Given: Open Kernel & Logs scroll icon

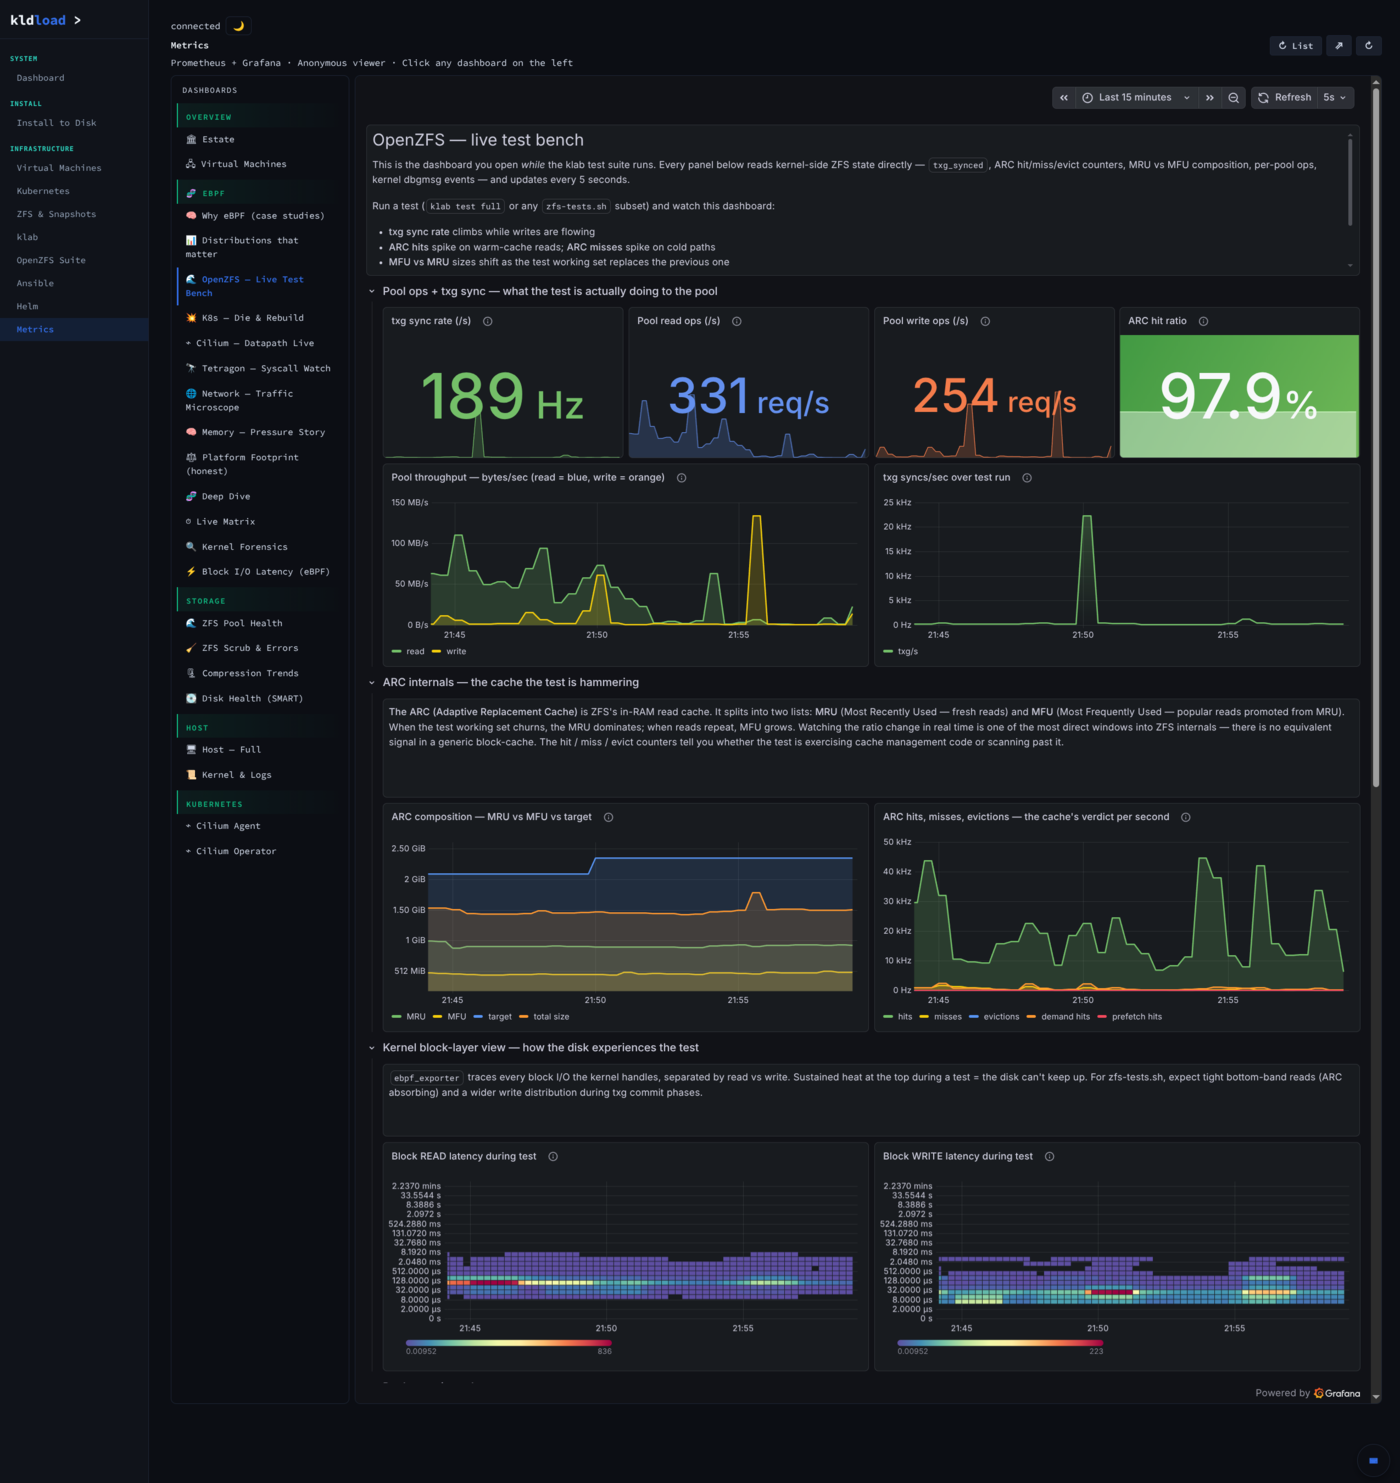Looking at the screenshot, I should [x=191, y=775].
